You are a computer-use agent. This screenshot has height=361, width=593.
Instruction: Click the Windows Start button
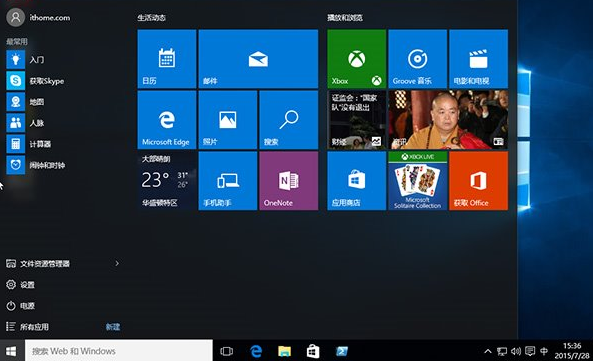(x=11, y=351)
